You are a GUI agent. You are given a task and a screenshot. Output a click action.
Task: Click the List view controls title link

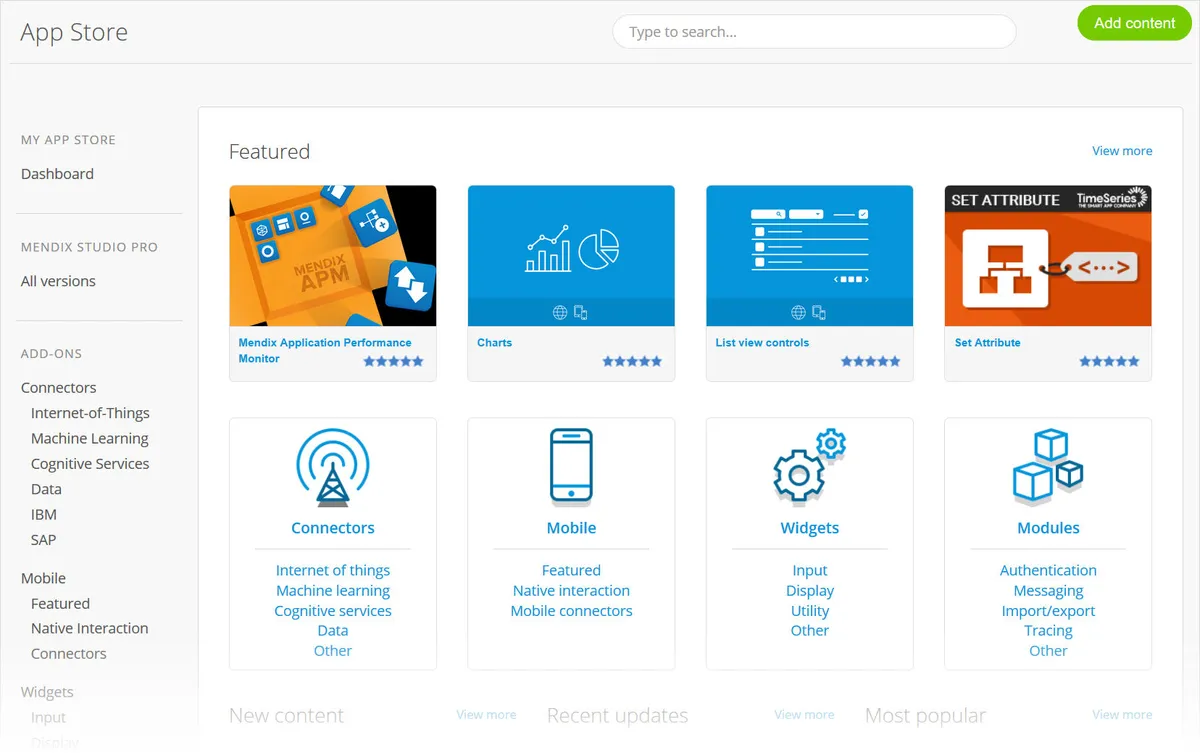pos(762,342)
